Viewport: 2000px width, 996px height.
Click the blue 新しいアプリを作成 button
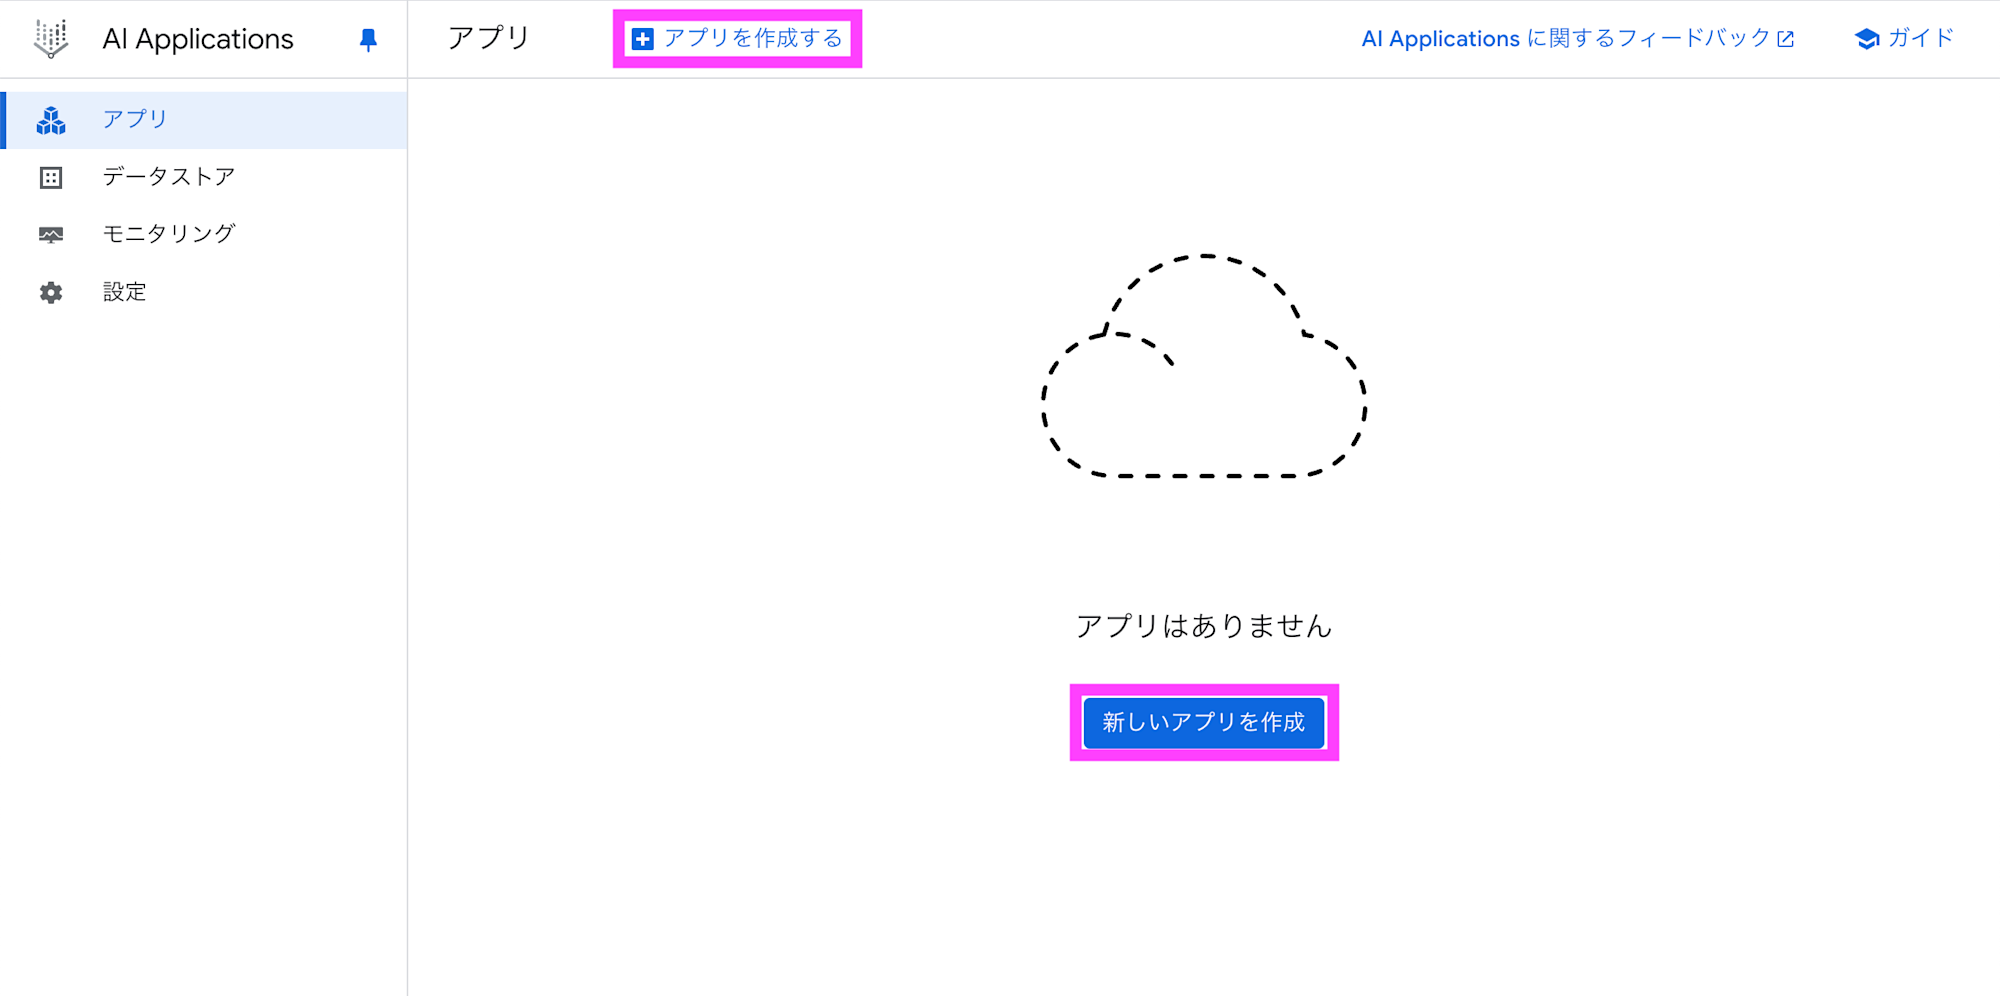pyautogui.click(x=1204, y=722)
